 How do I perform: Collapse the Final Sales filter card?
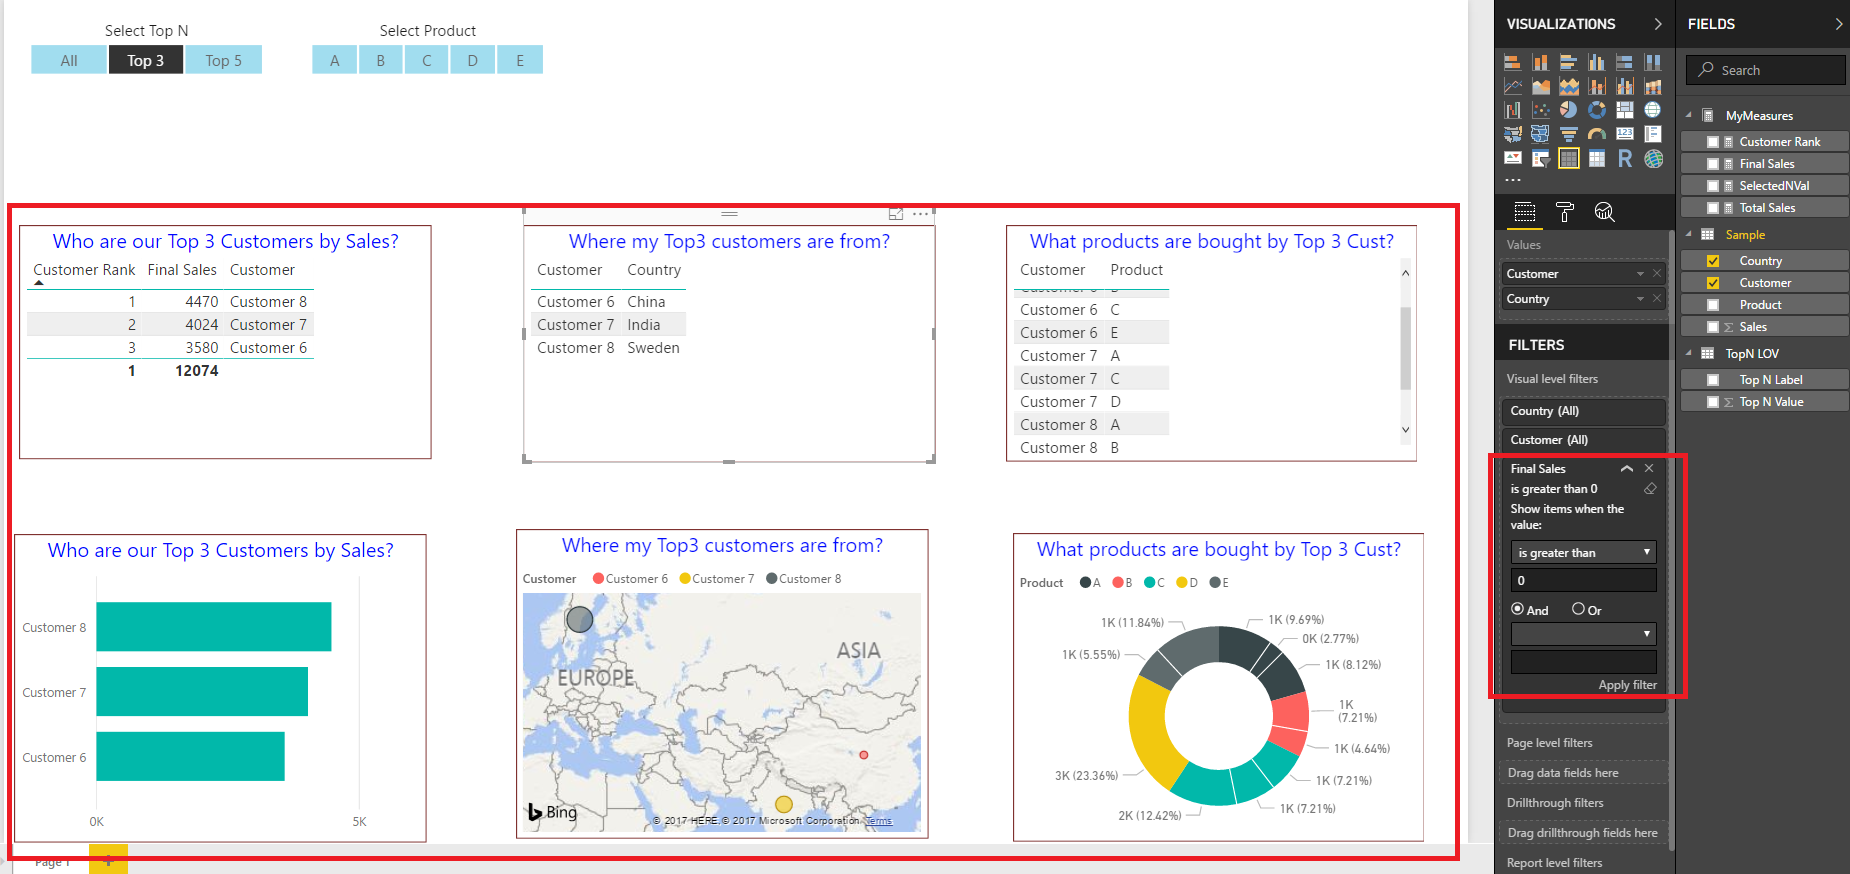(x=1627, y=469)
